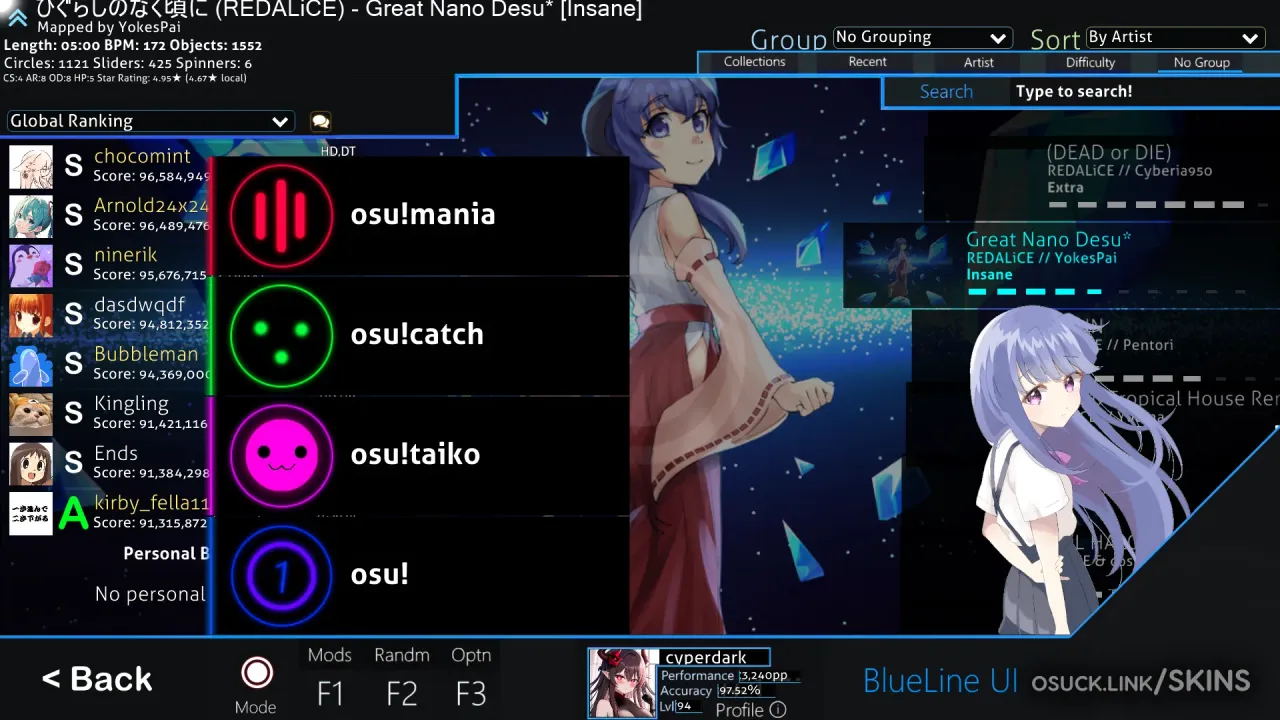
Task: Open the Global Ranking dropdown
Action: coord(151,121)
